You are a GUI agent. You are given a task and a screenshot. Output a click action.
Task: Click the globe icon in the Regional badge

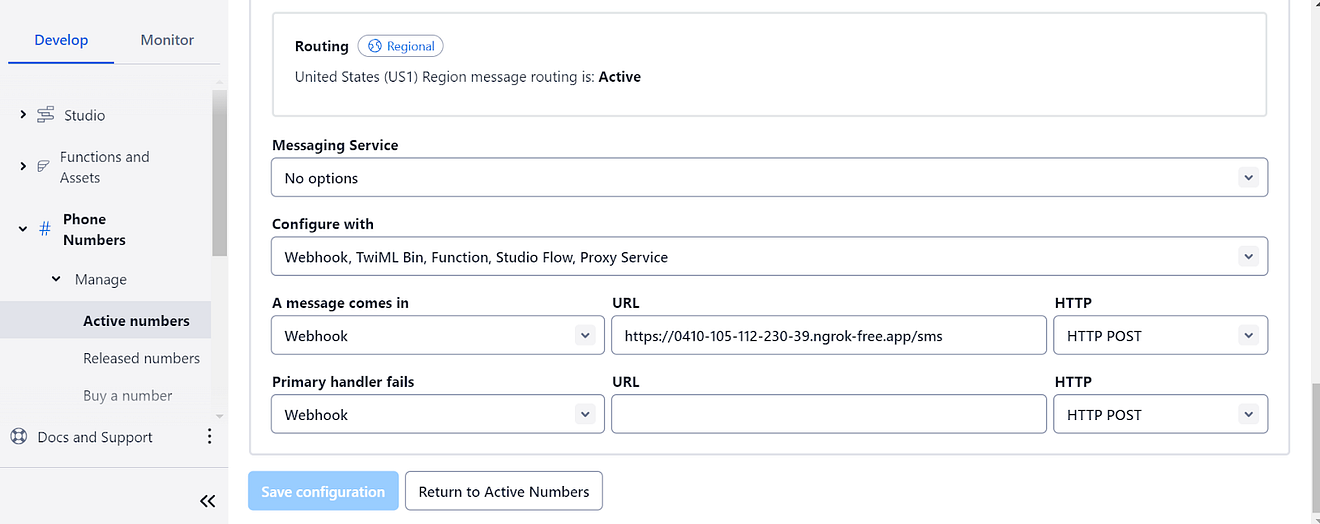tap(375, 46)
